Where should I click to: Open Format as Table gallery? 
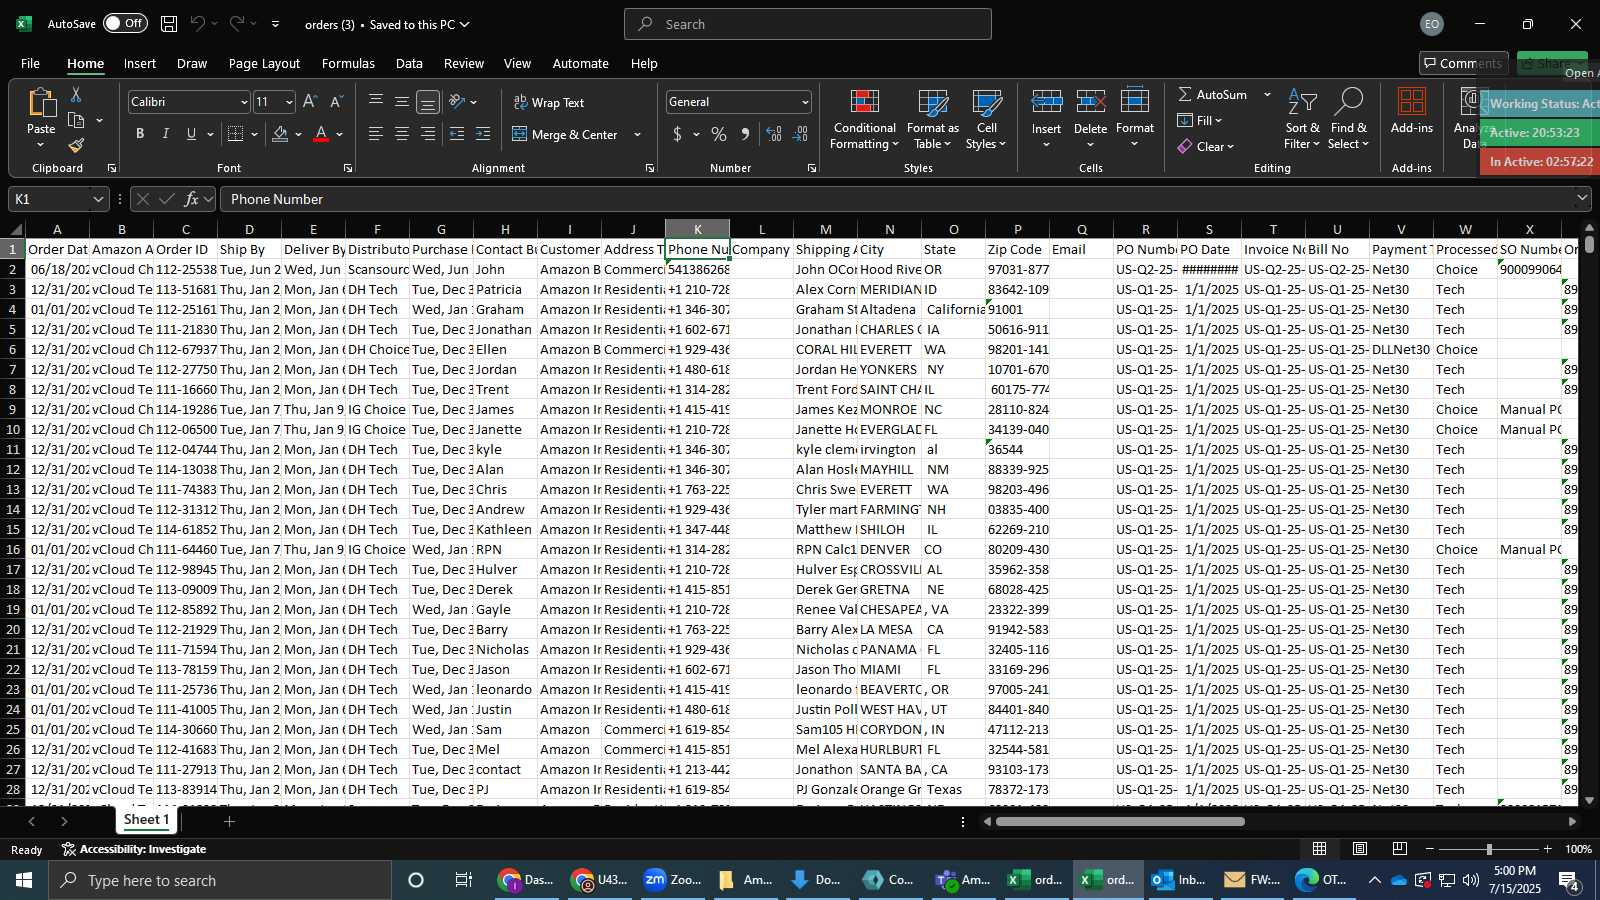coord(932,120)
